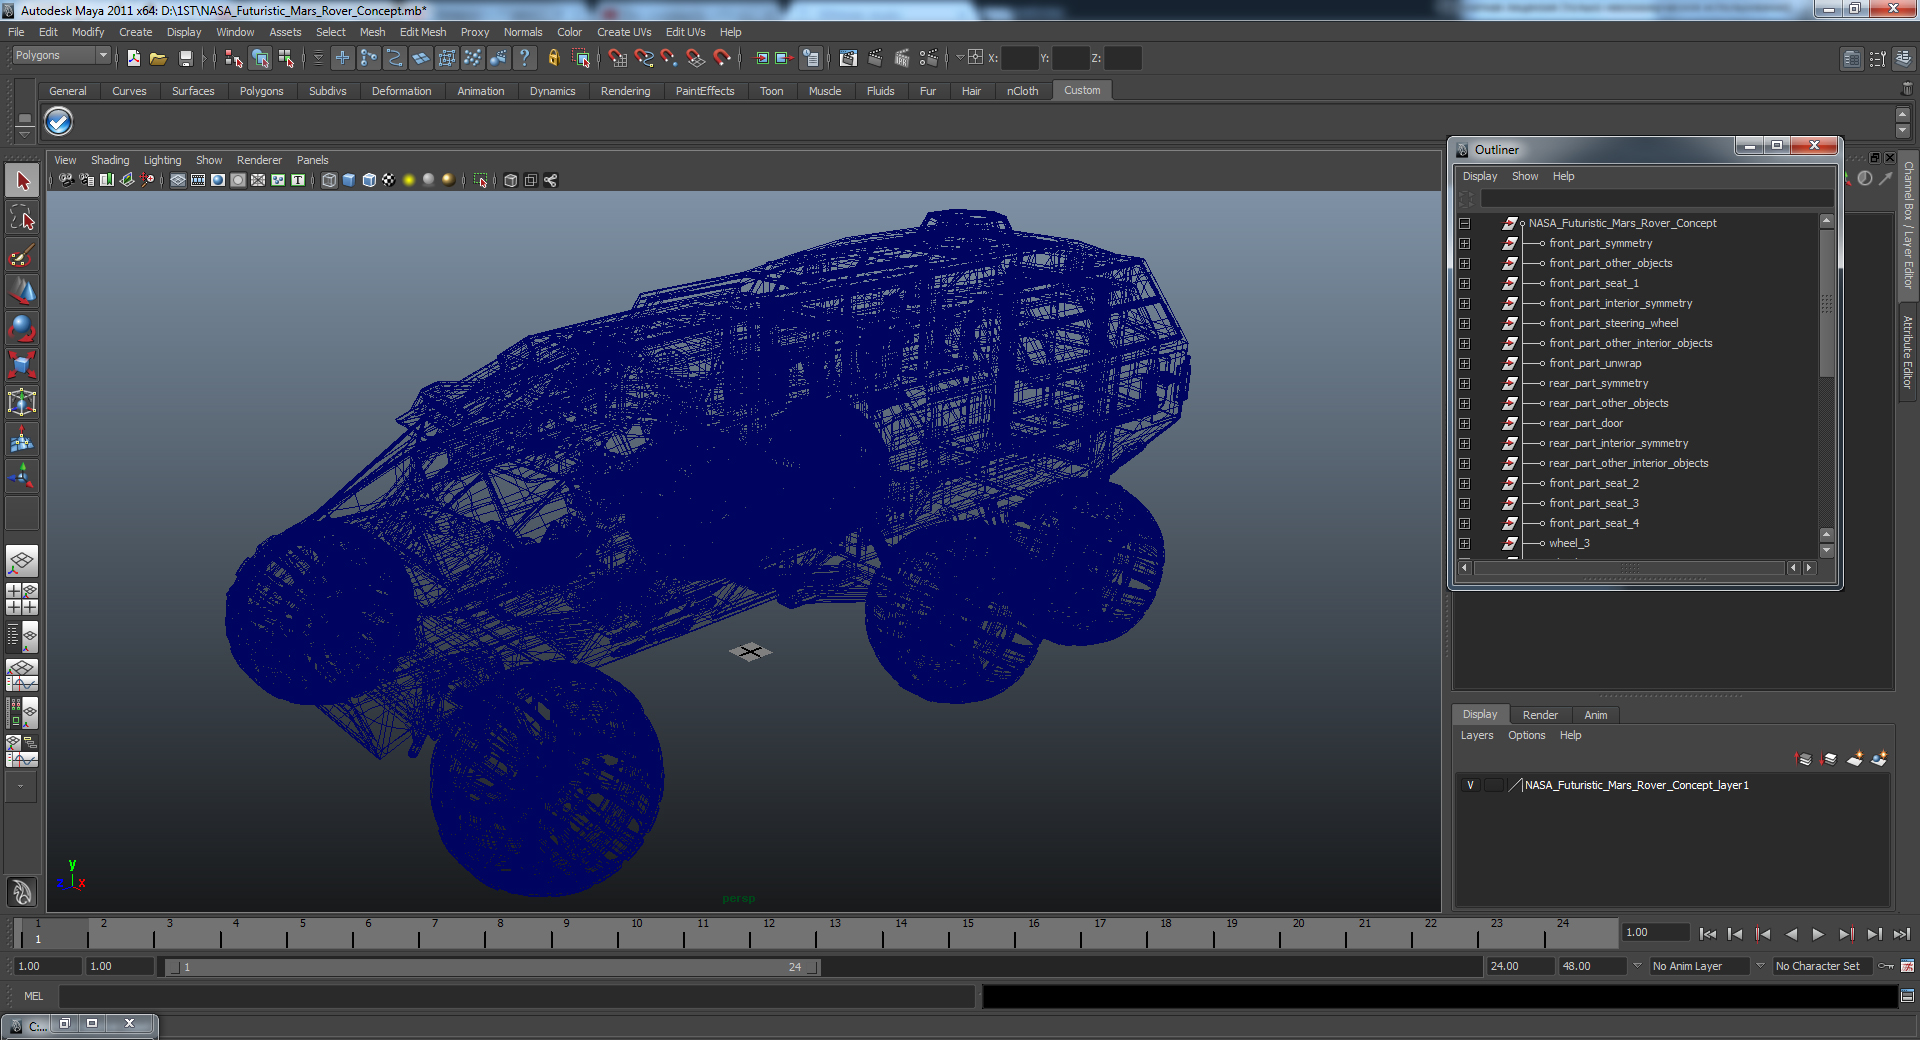Click the playback range slider bar

(x=492, y=967)
